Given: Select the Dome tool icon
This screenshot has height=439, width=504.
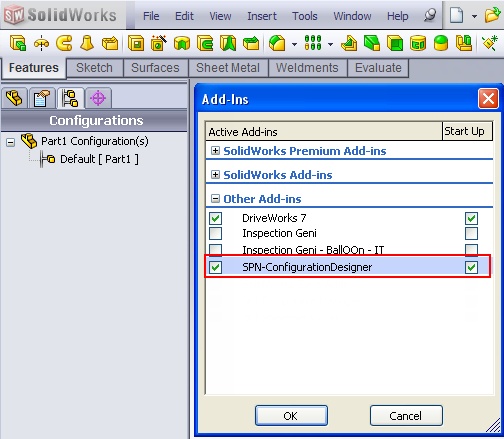Looking at the screenshot, I should (441, 43).
